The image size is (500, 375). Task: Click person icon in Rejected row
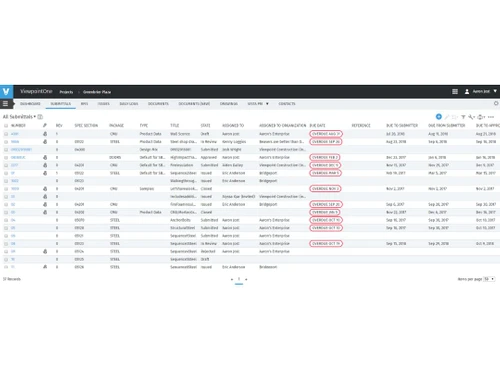(45, 251)
